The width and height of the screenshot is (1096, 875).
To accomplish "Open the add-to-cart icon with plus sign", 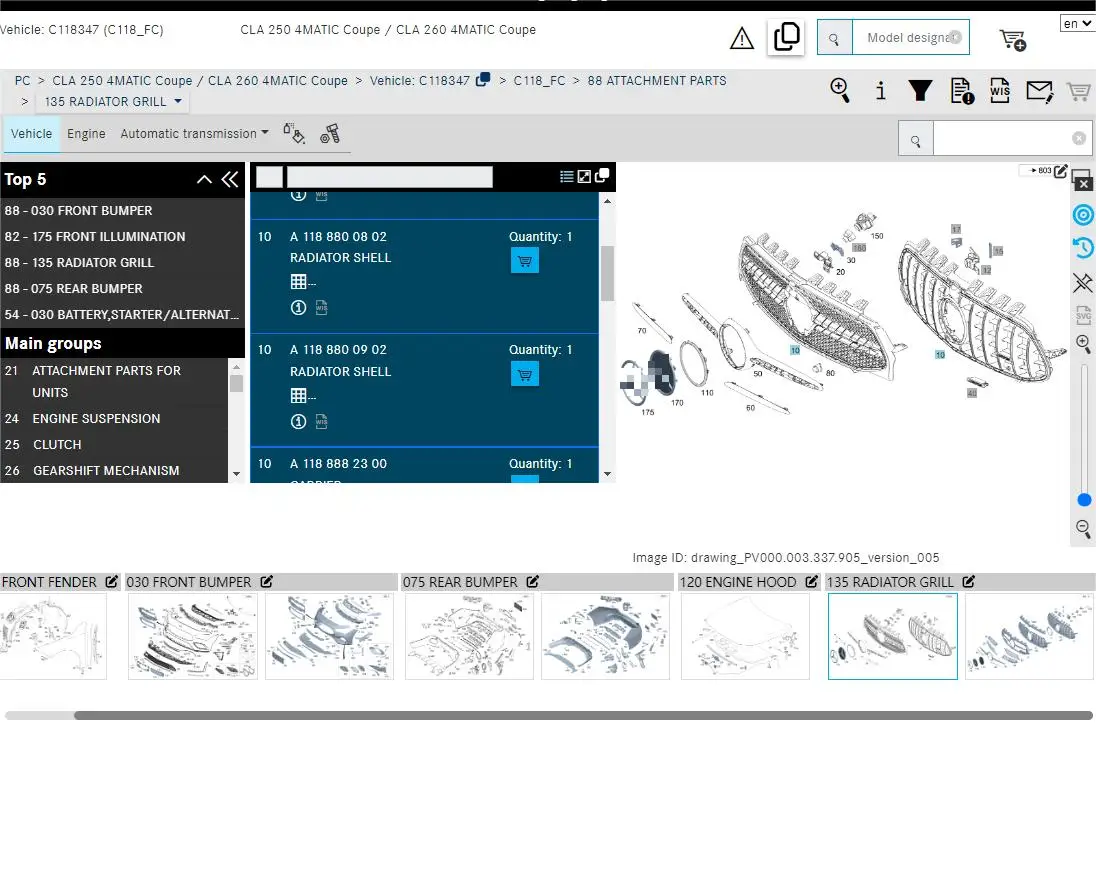I will click(x=1013, y=39).
